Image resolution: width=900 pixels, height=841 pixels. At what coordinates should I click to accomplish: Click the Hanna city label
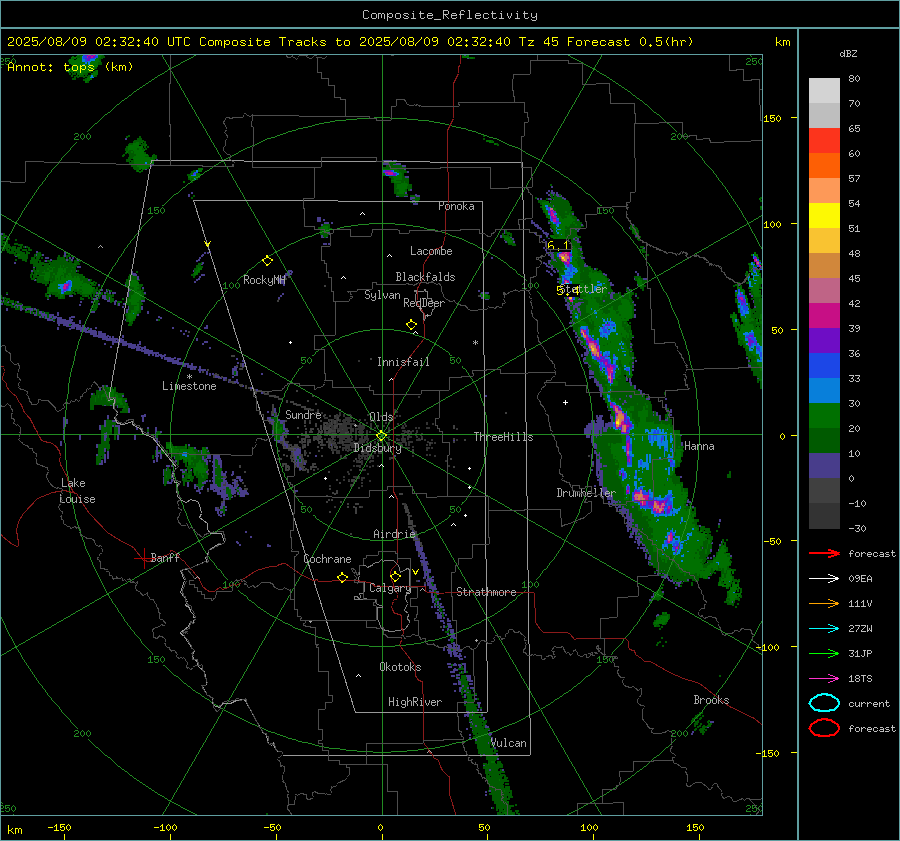click(699, 446)
